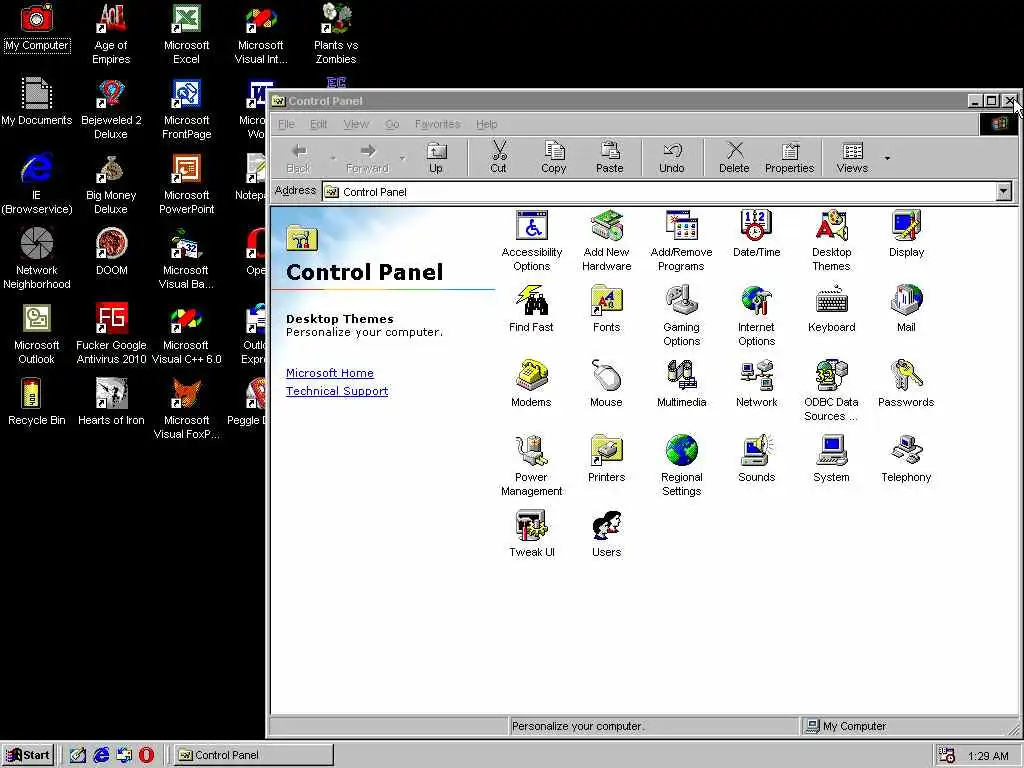The image size is (1024, 768).
Task: Follow the Technical Support link
Action: coord(337,391)
